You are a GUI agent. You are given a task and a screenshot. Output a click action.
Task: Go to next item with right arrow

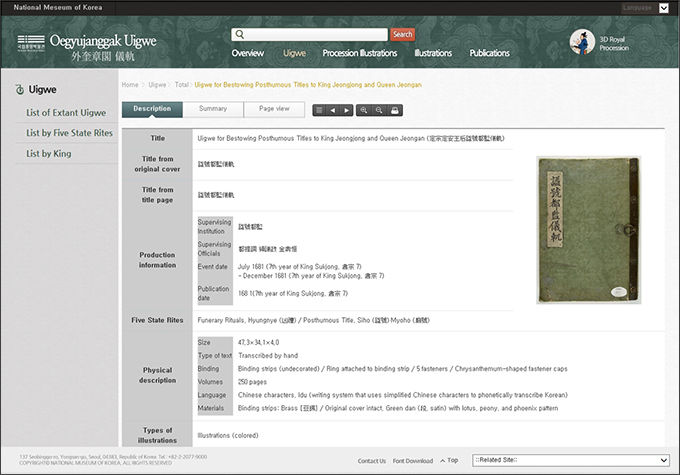pos(346,110)
